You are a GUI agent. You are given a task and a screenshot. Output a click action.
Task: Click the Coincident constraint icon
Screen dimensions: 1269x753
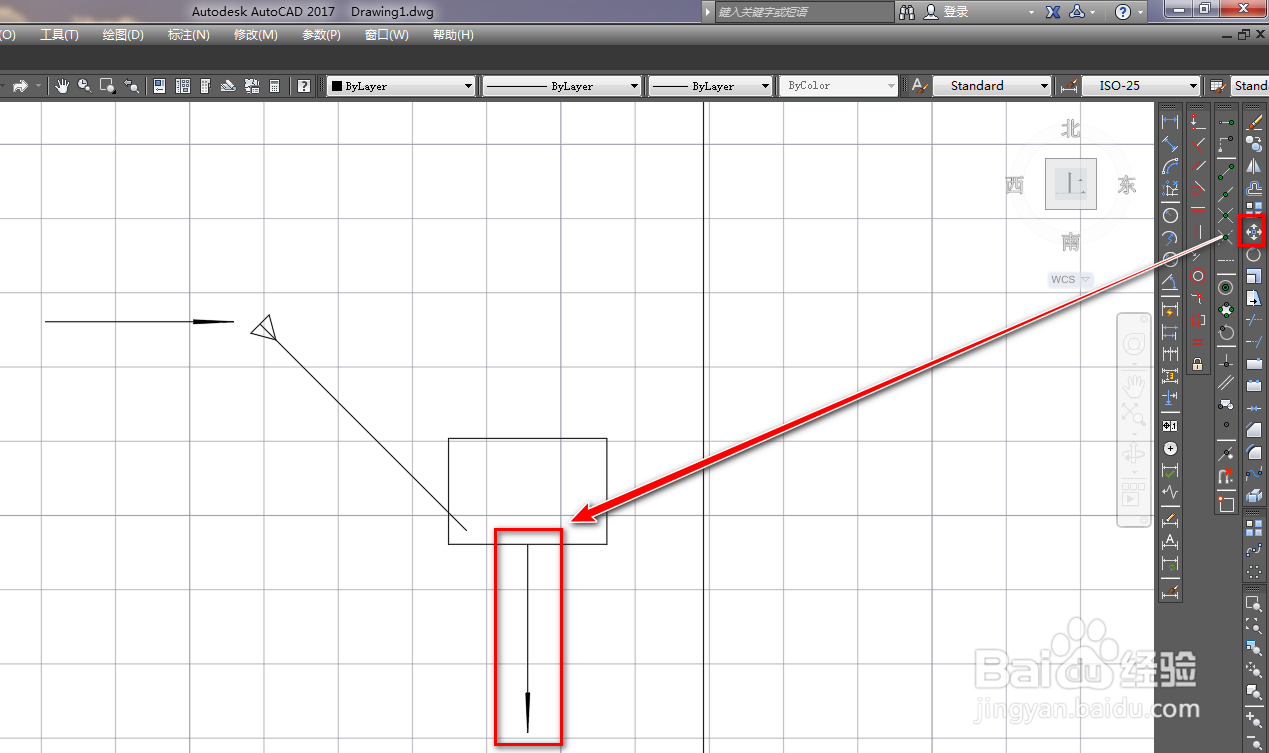click(x=1198, y=120)
